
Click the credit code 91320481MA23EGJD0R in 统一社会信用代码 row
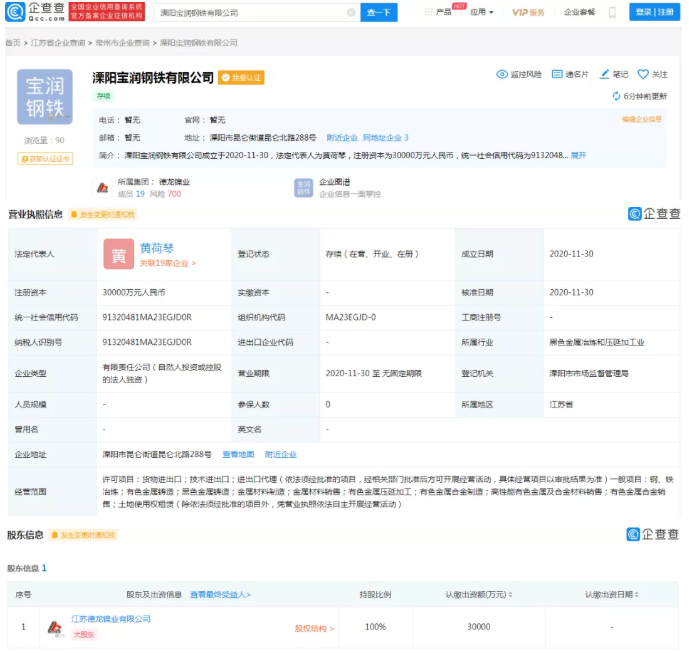[x=147, y=317]
